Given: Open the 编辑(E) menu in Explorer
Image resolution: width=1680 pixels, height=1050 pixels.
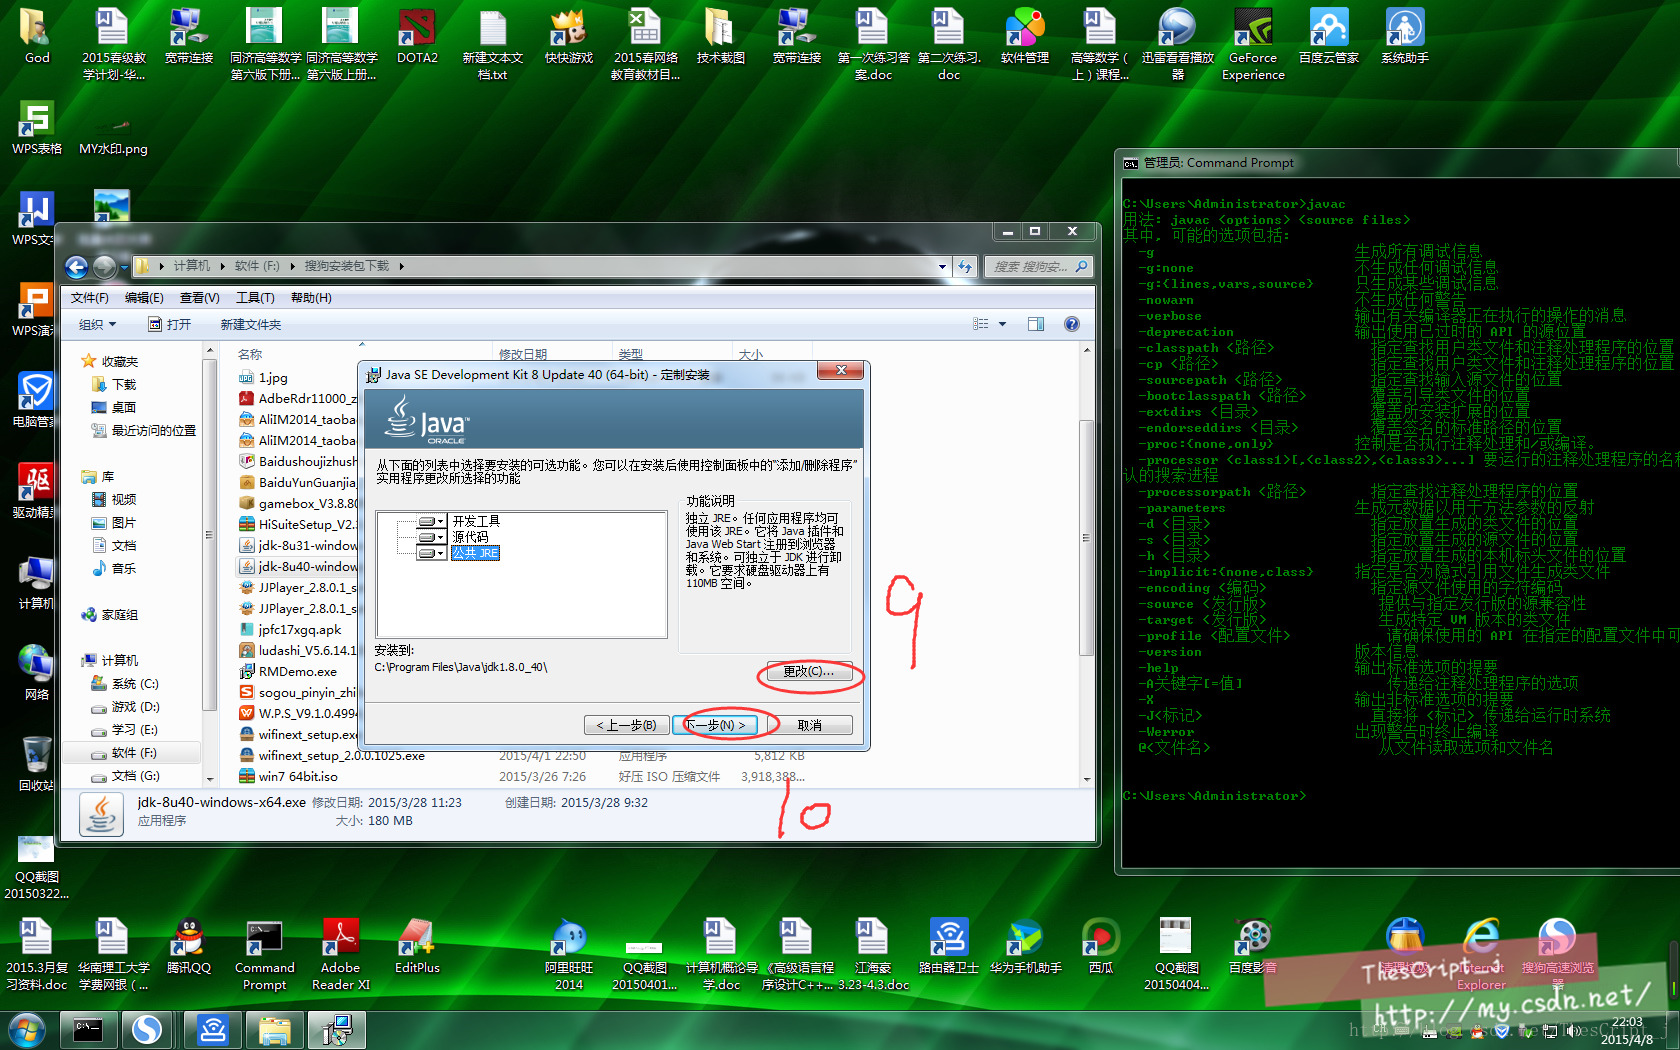Looking at the screenshot, I should point(144,298).
